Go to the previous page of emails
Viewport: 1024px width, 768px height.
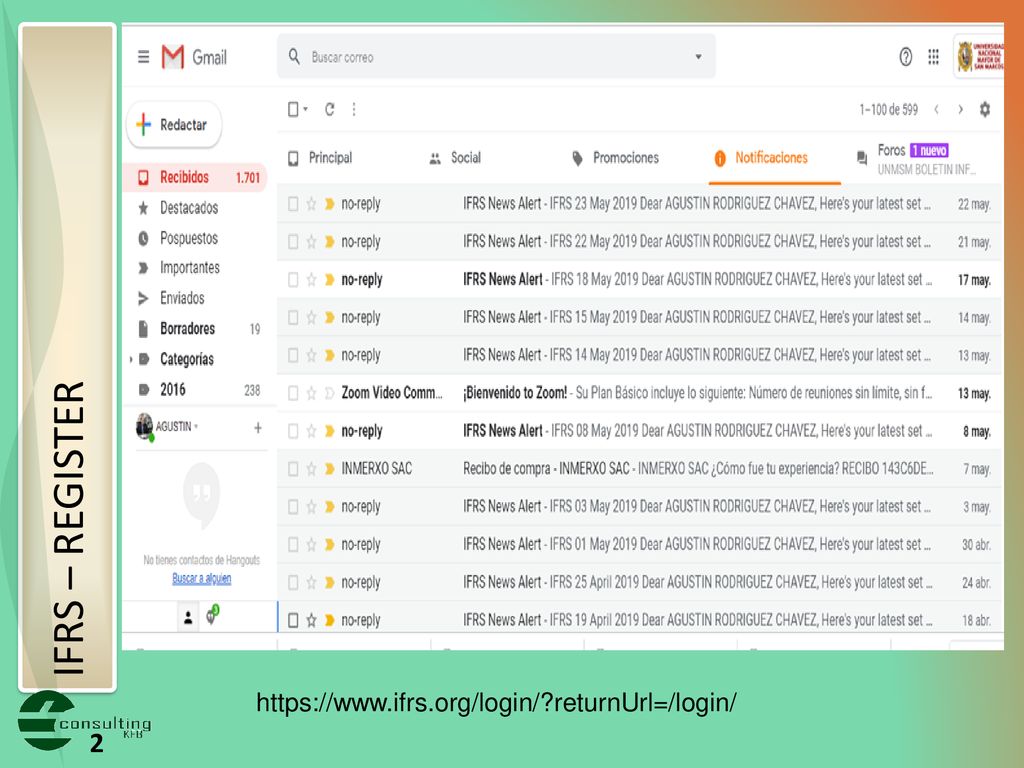click(936, 109)
